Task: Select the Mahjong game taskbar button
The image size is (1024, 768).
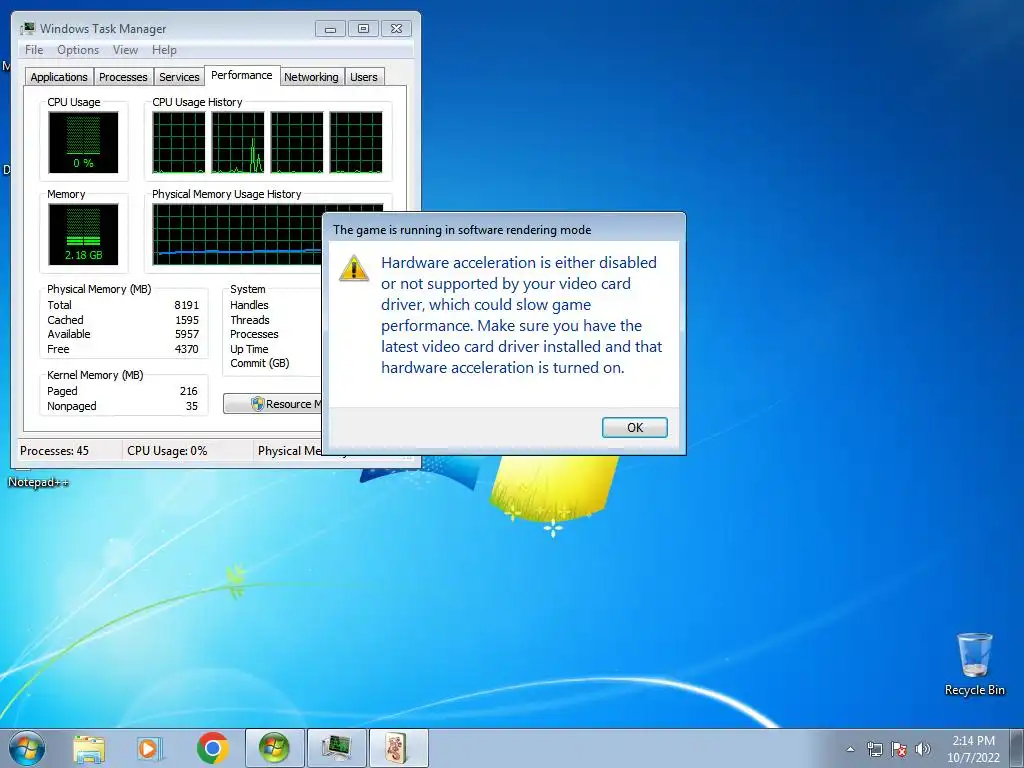Action: pos(398,748)
